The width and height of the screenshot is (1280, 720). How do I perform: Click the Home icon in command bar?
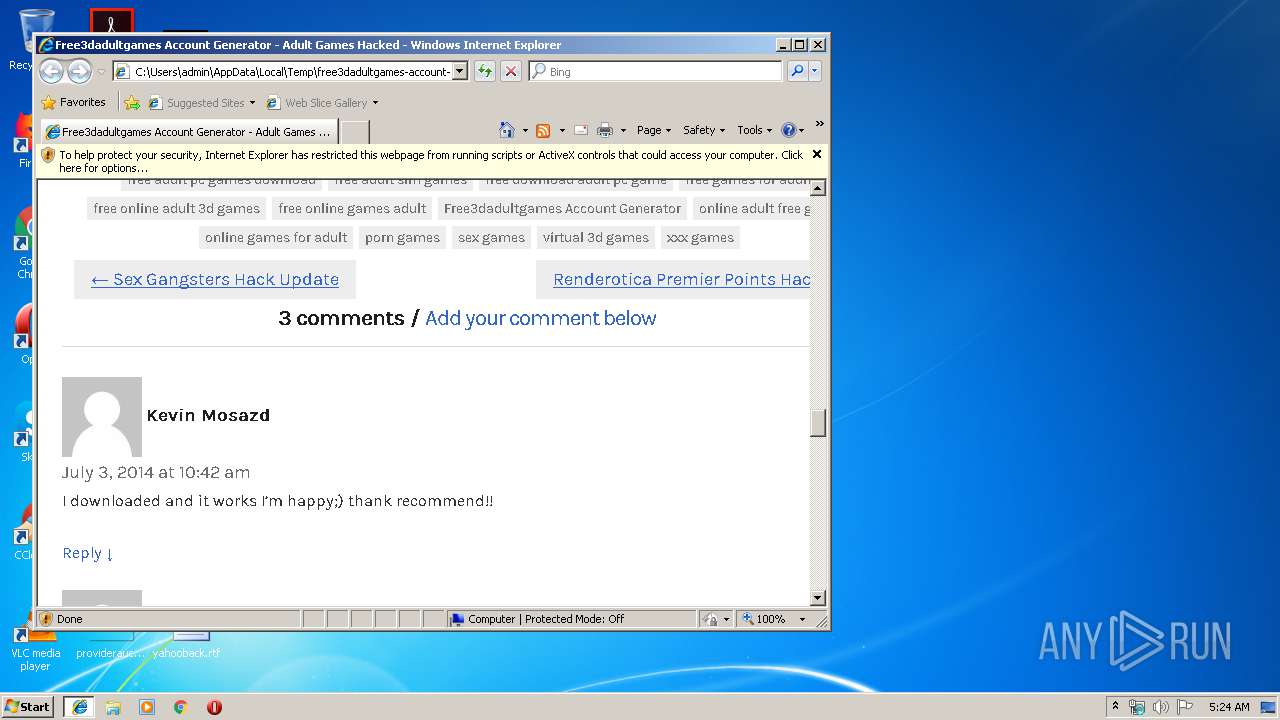[507, 130]
